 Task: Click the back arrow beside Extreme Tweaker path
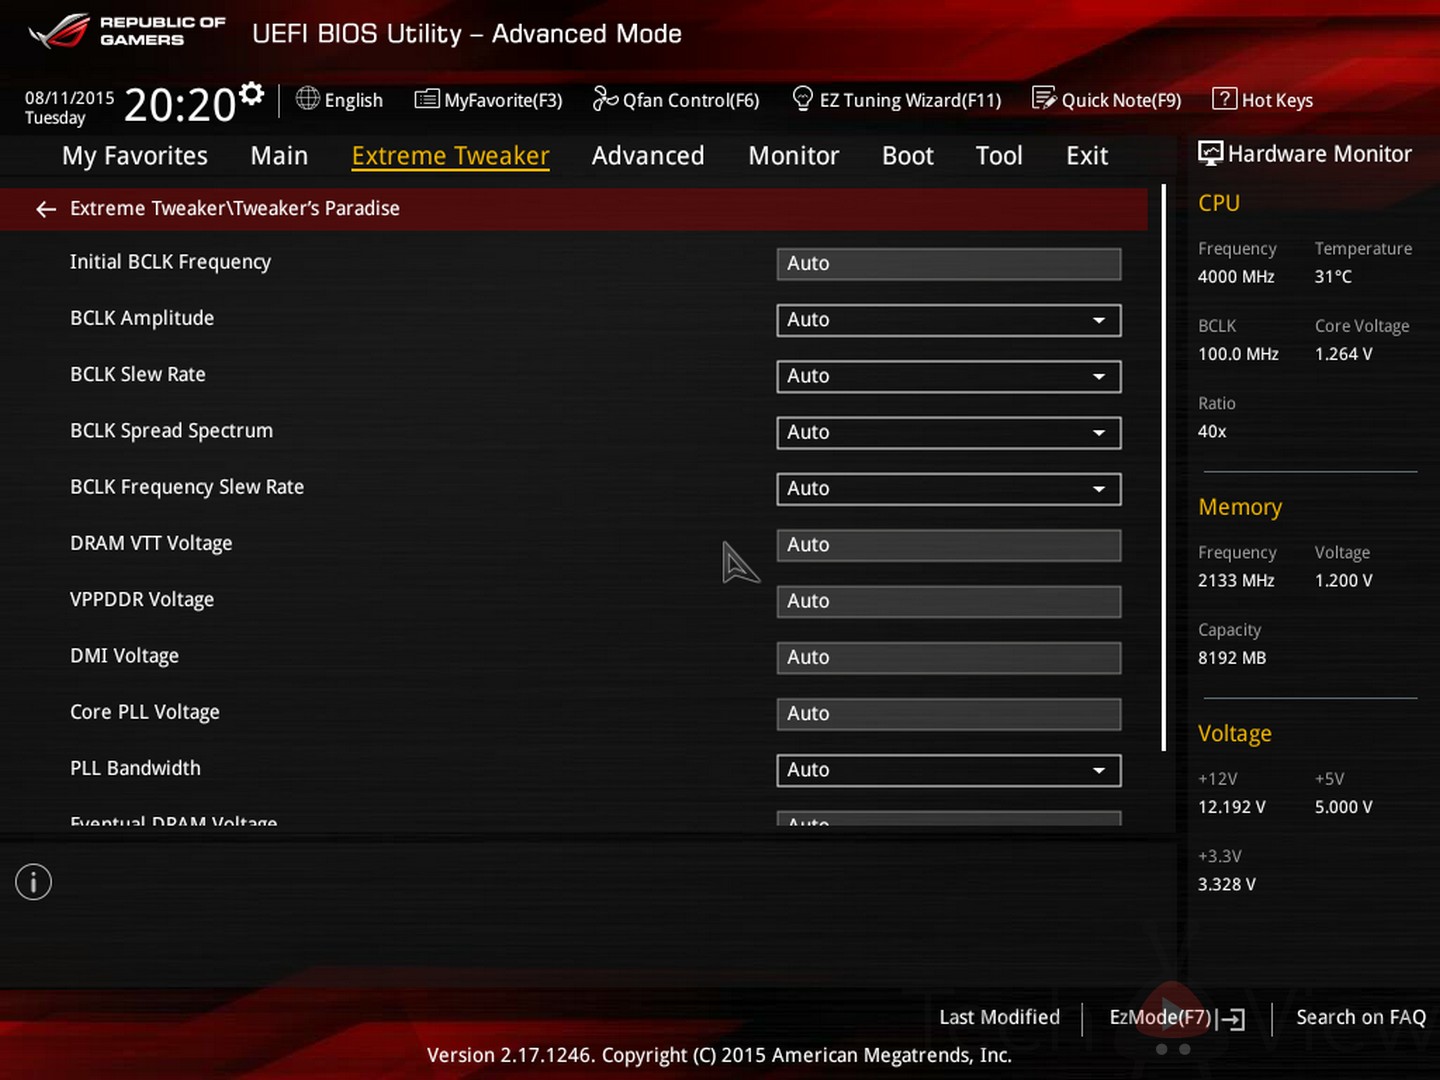coord(46,209)
